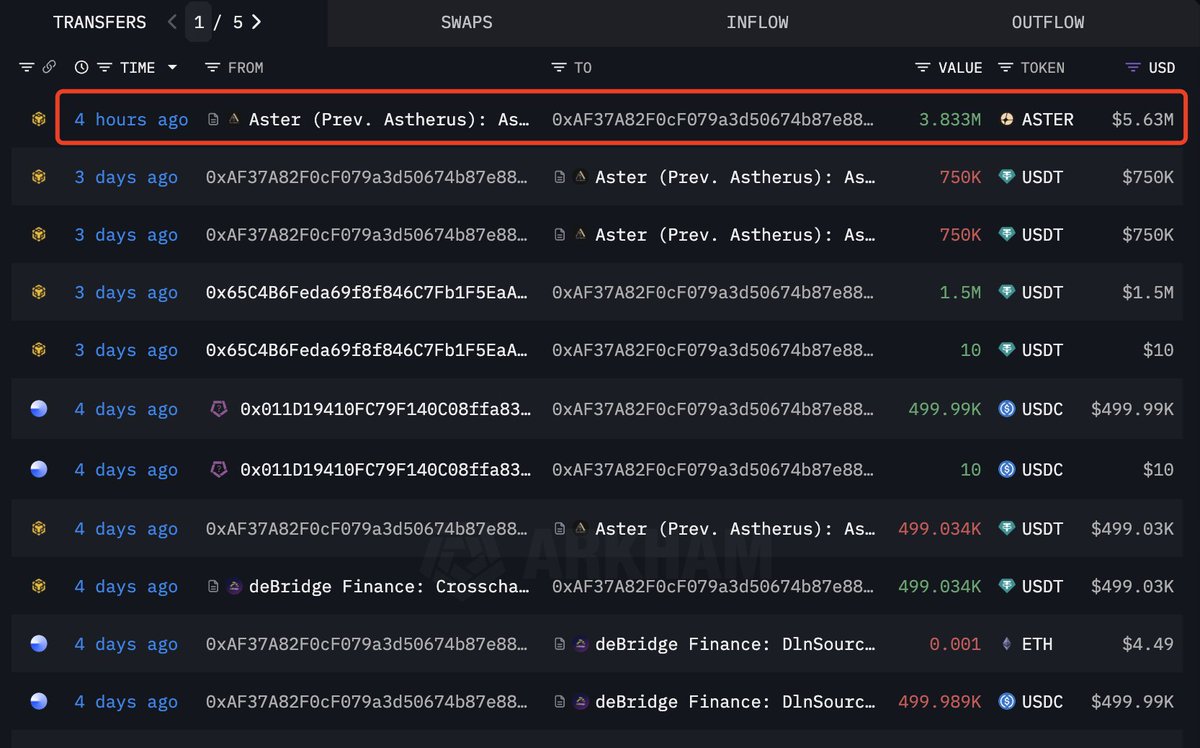Open 0x65C4B6Feda69... sender in 1.5M row
The width and height of the screenshot is (1200, 748).
pos(367,292)
